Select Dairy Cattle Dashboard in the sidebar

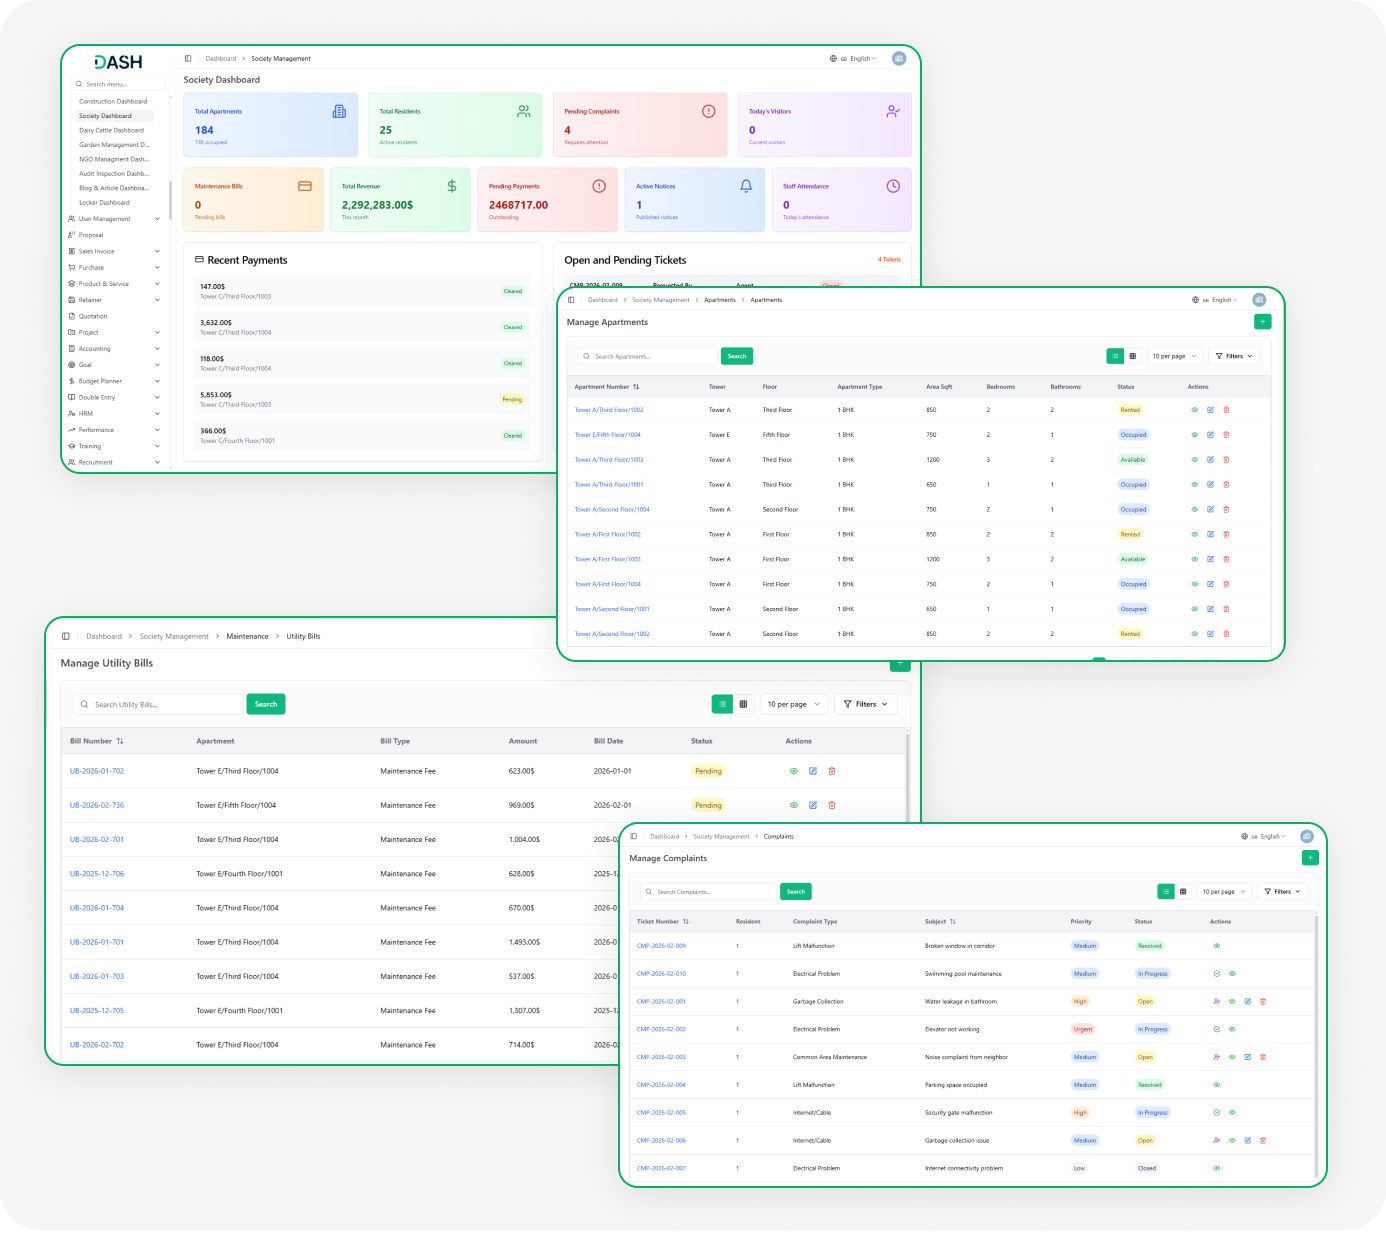coord(112,130)
